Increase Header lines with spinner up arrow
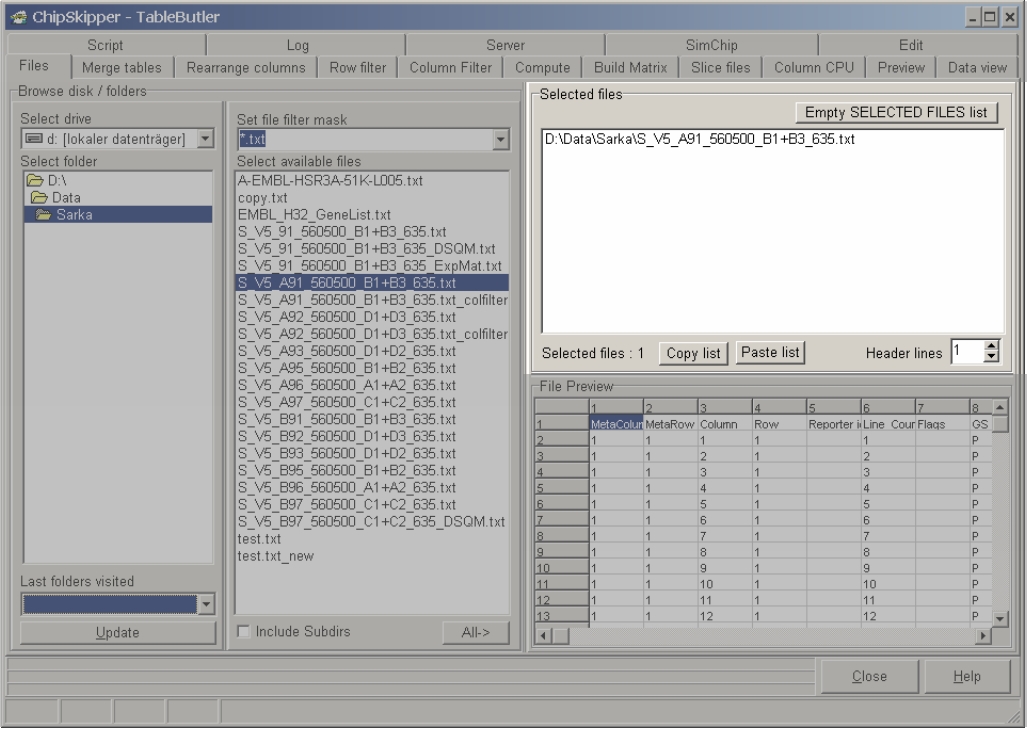This screenshot has height=729, width=1027. click(x=992, y=347)
